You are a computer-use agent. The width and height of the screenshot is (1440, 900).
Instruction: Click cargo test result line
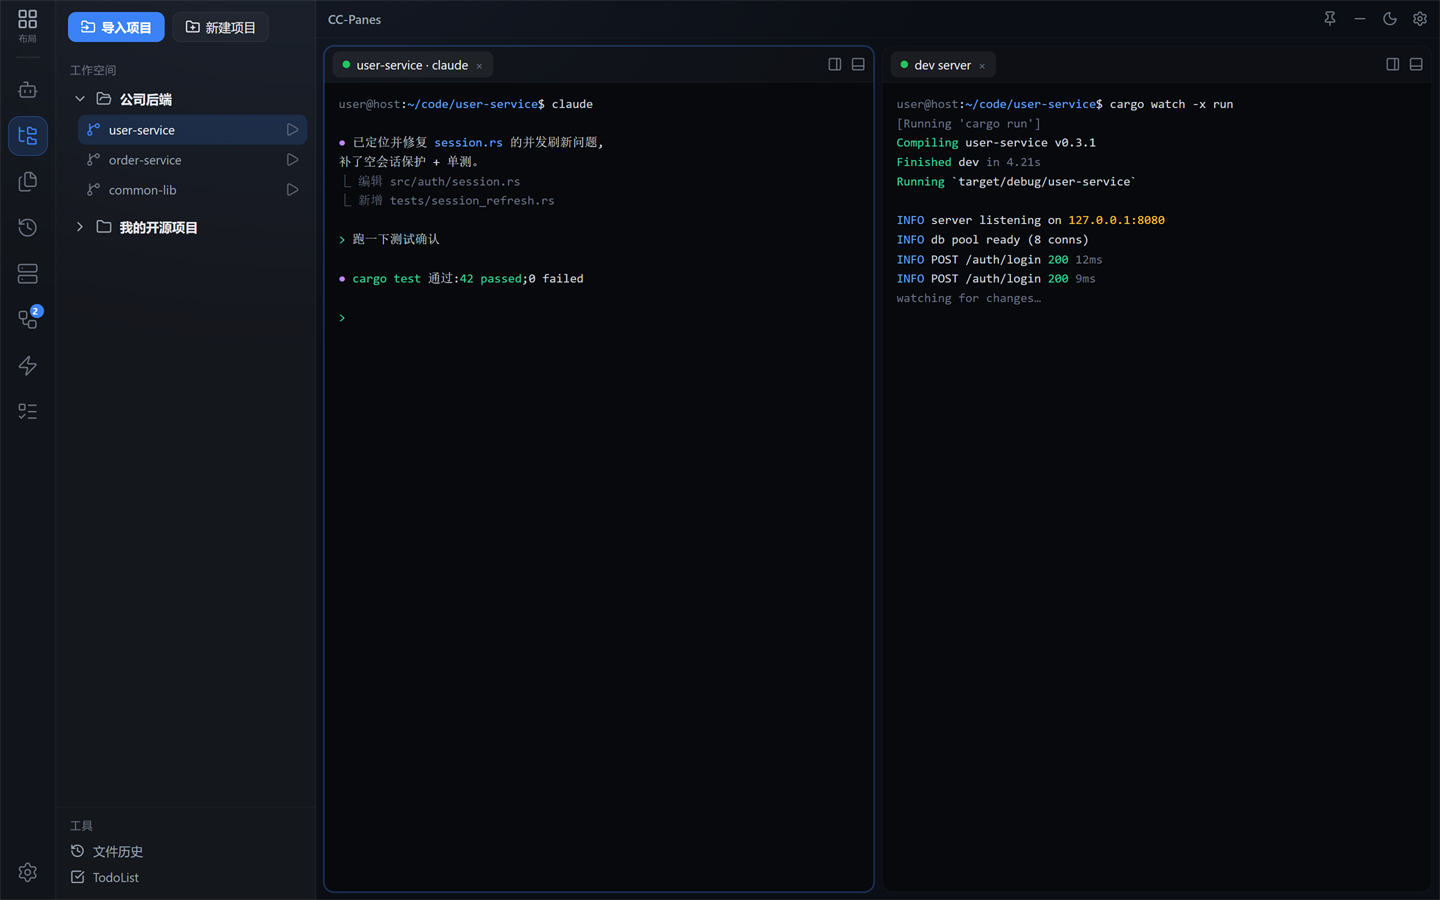pos(461,278)
